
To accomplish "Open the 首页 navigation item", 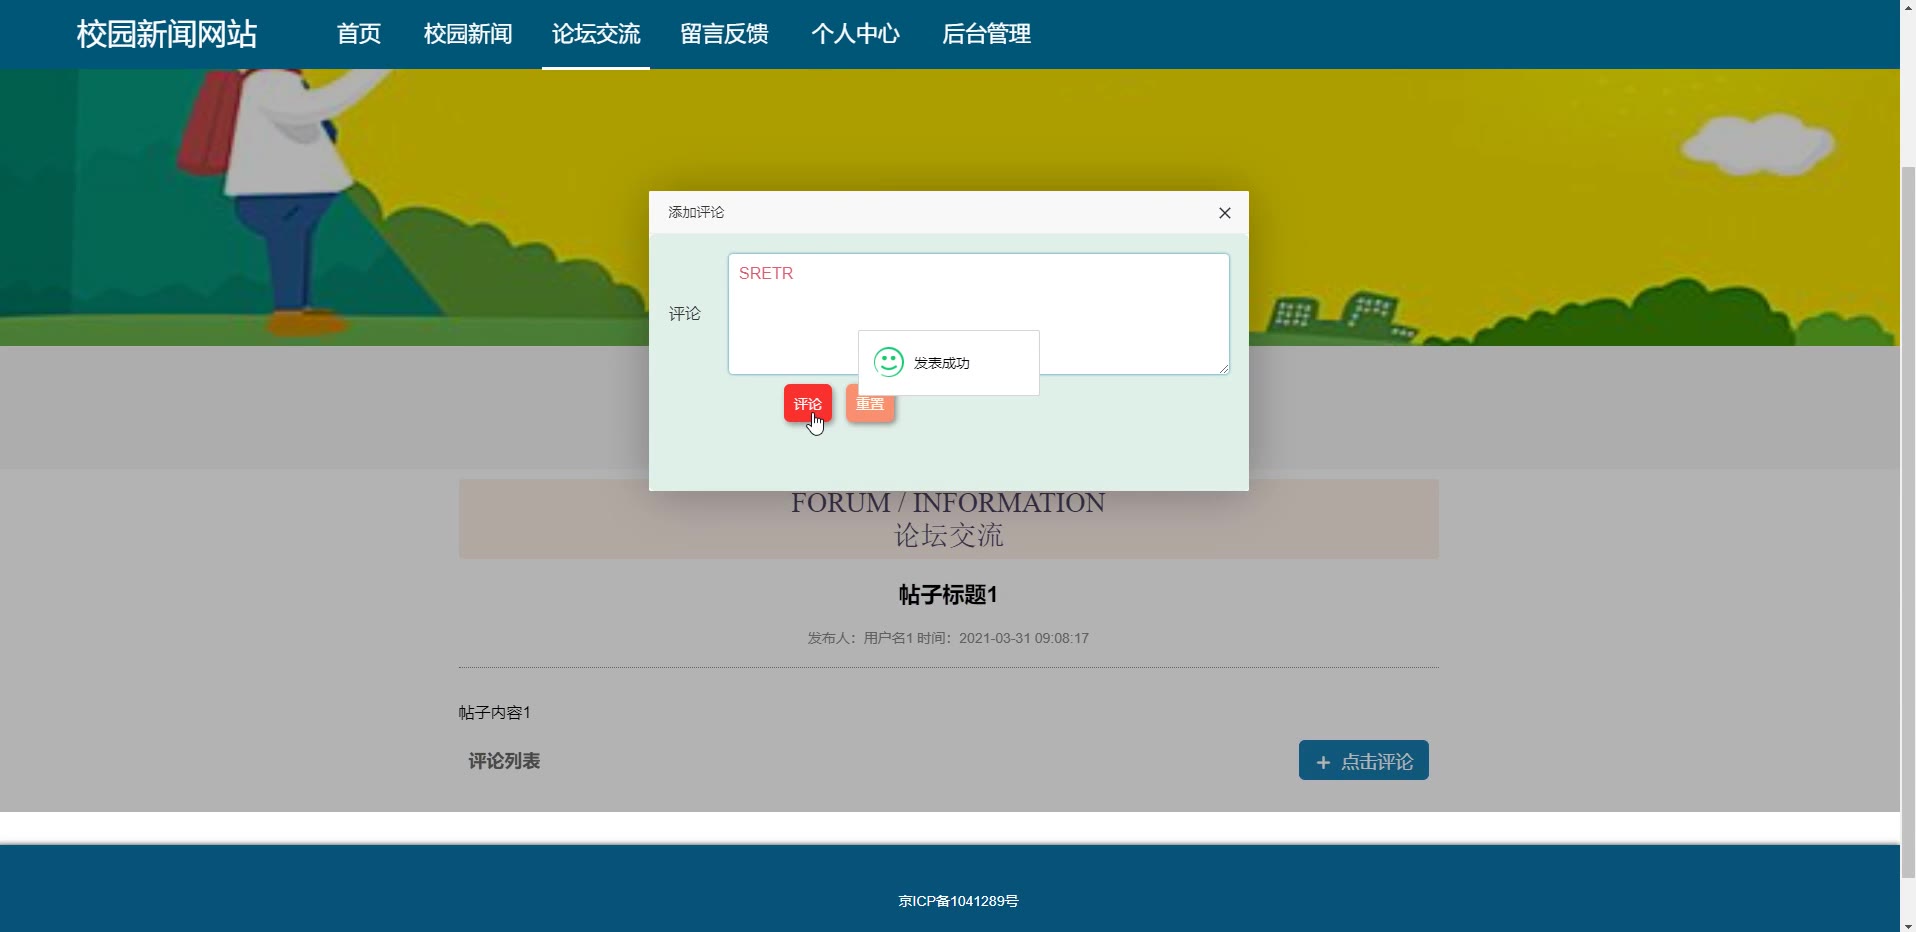I will pos(359,34).
